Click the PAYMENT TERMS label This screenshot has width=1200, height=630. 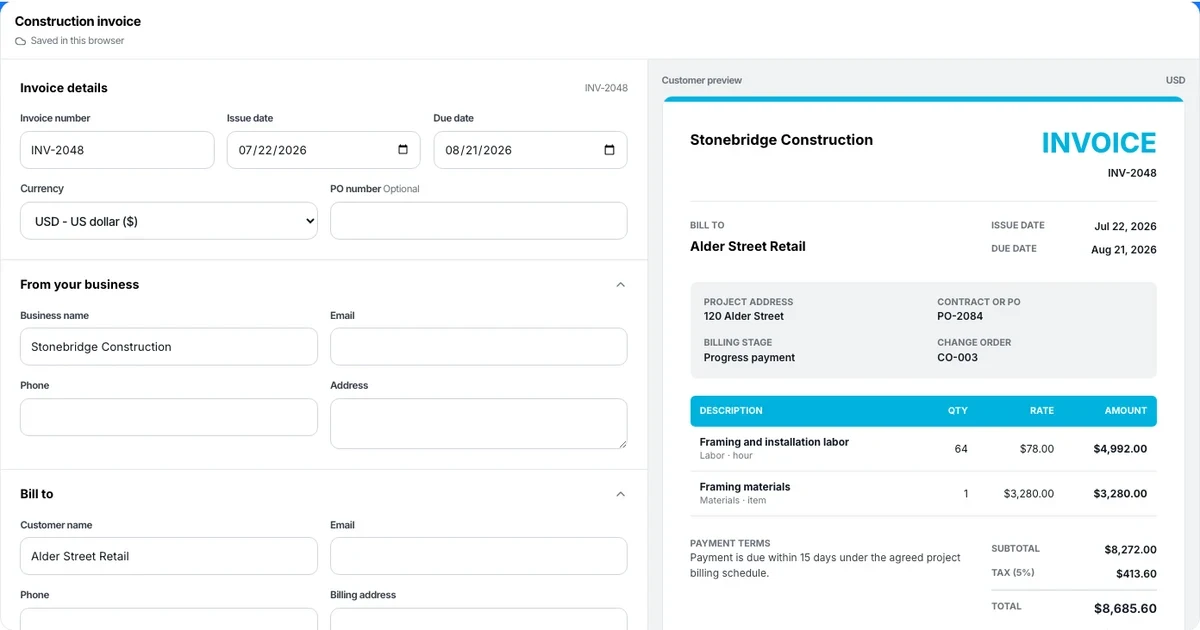tap(730, 543)
